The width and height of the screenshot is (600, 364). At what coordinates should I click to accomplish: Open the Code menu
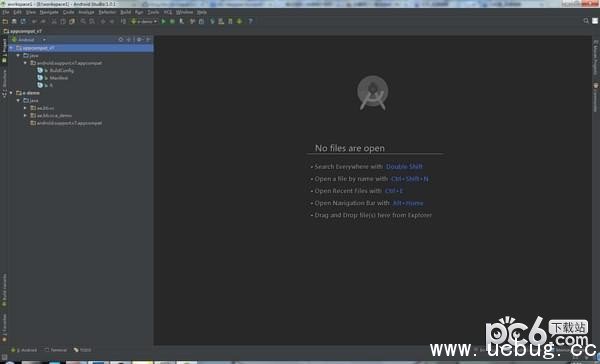tap(68, 12)
